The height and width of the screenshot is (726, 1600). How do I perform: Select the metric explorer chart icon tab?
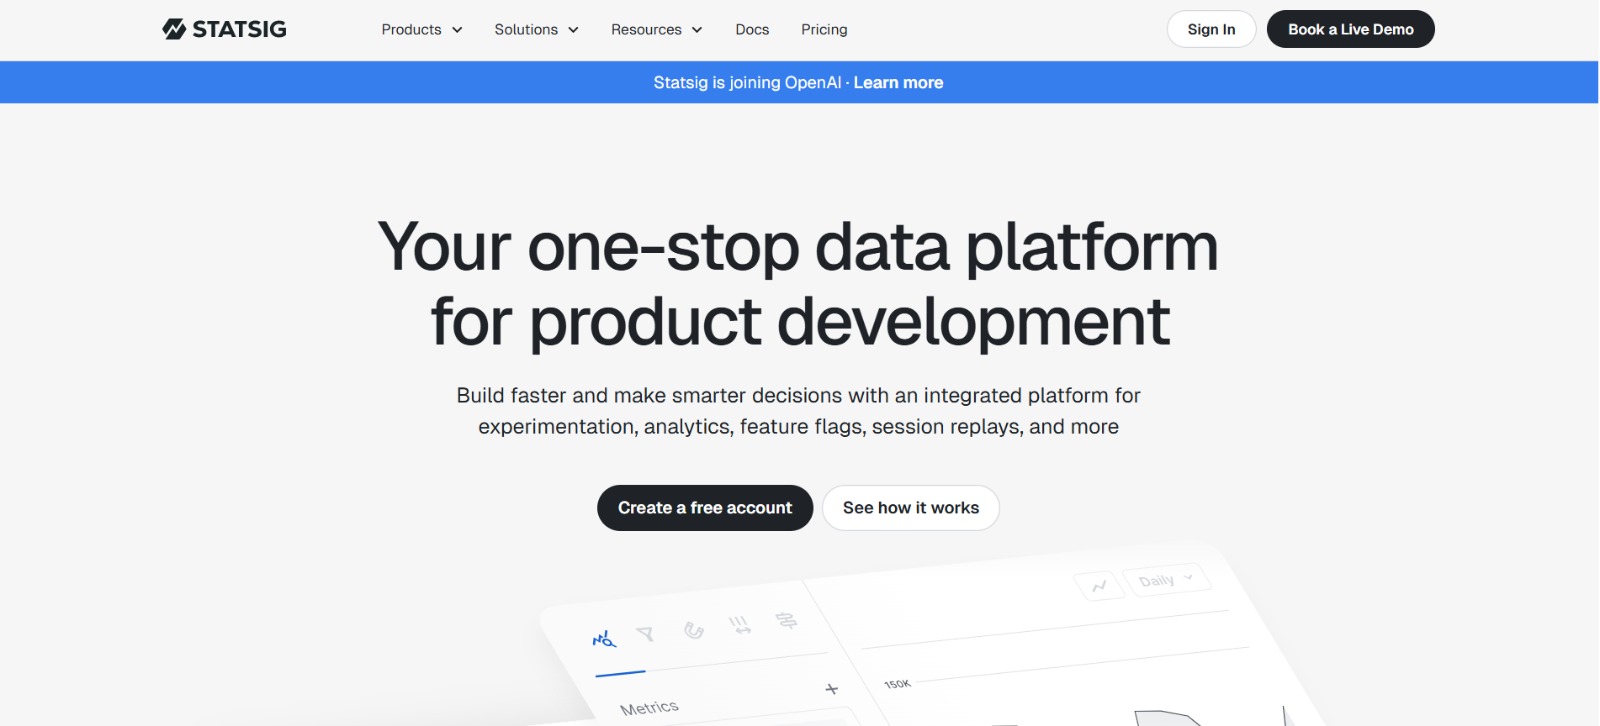click(x=604, y=639)
